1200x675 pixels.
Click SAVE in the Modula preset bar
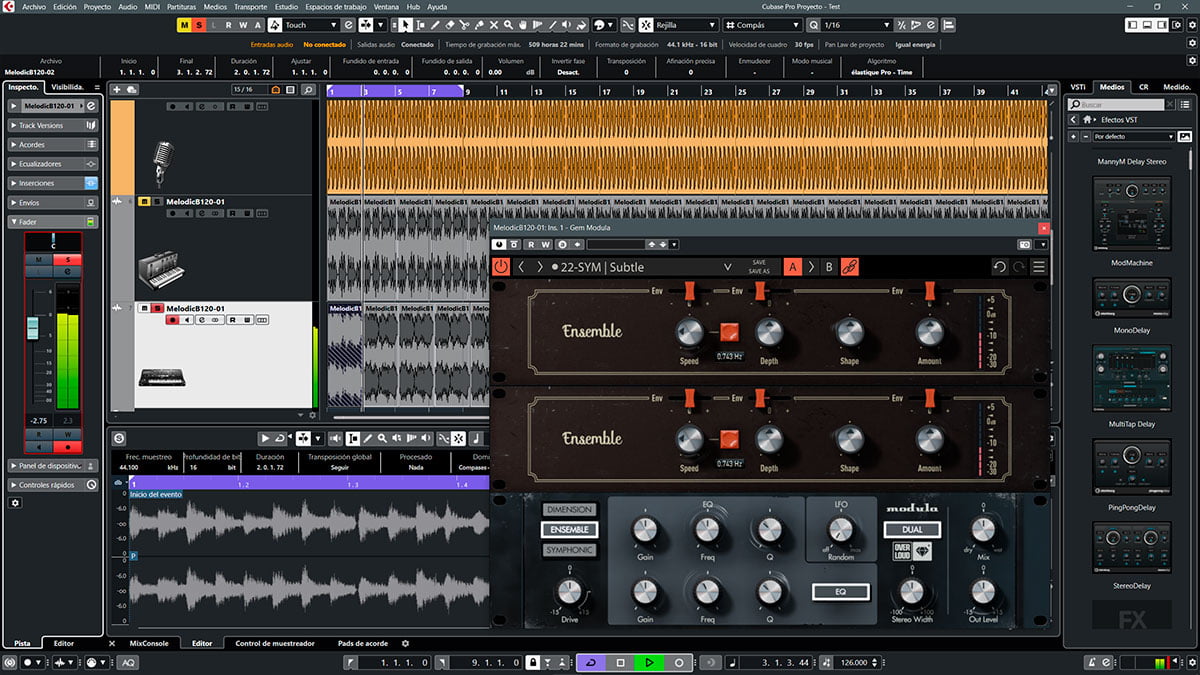tap(759, 263)
